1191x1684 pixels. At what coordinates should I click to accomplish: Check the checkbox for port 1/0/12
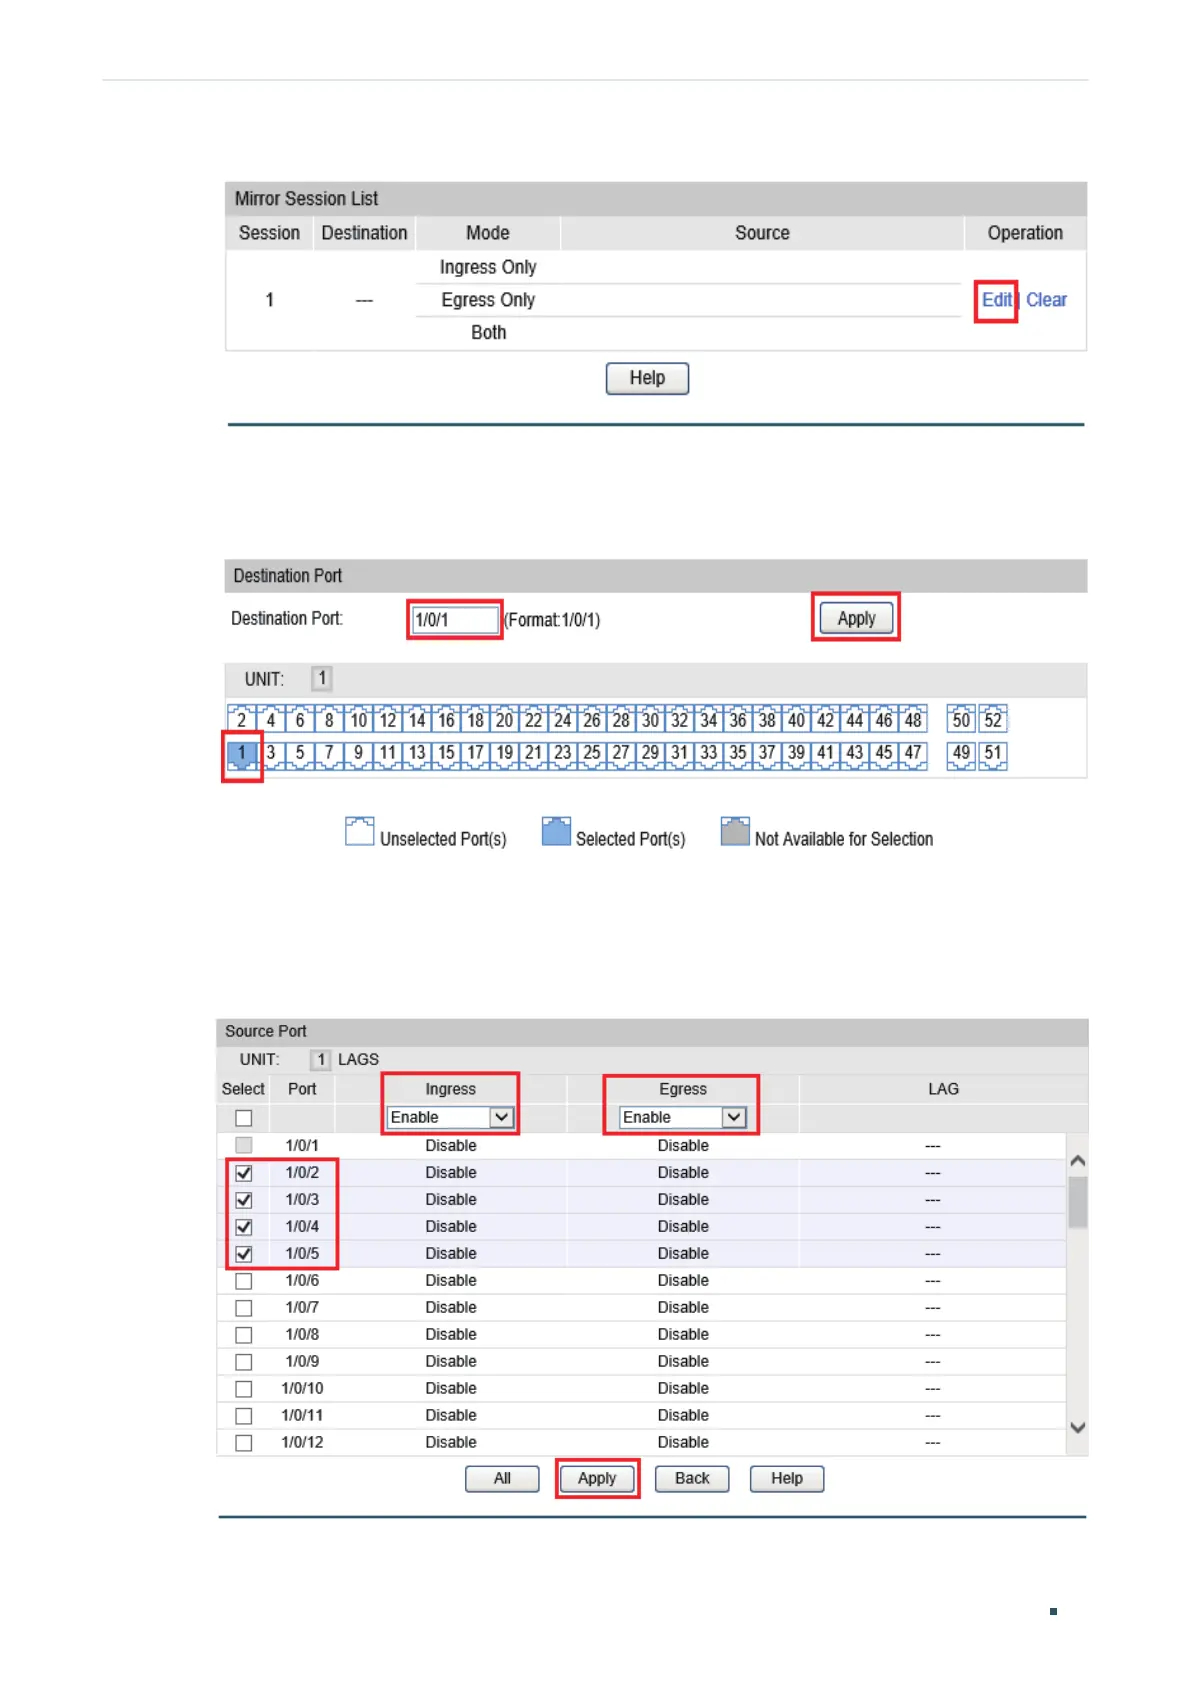click(244, 1443)
